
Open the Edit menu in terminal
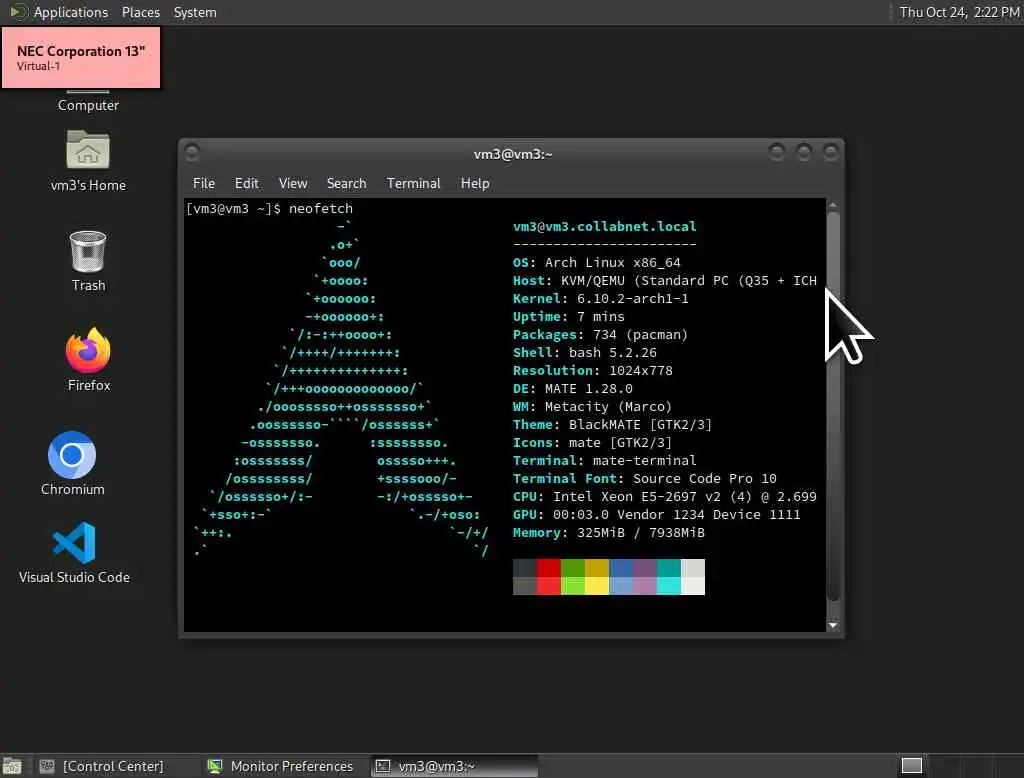246,183
